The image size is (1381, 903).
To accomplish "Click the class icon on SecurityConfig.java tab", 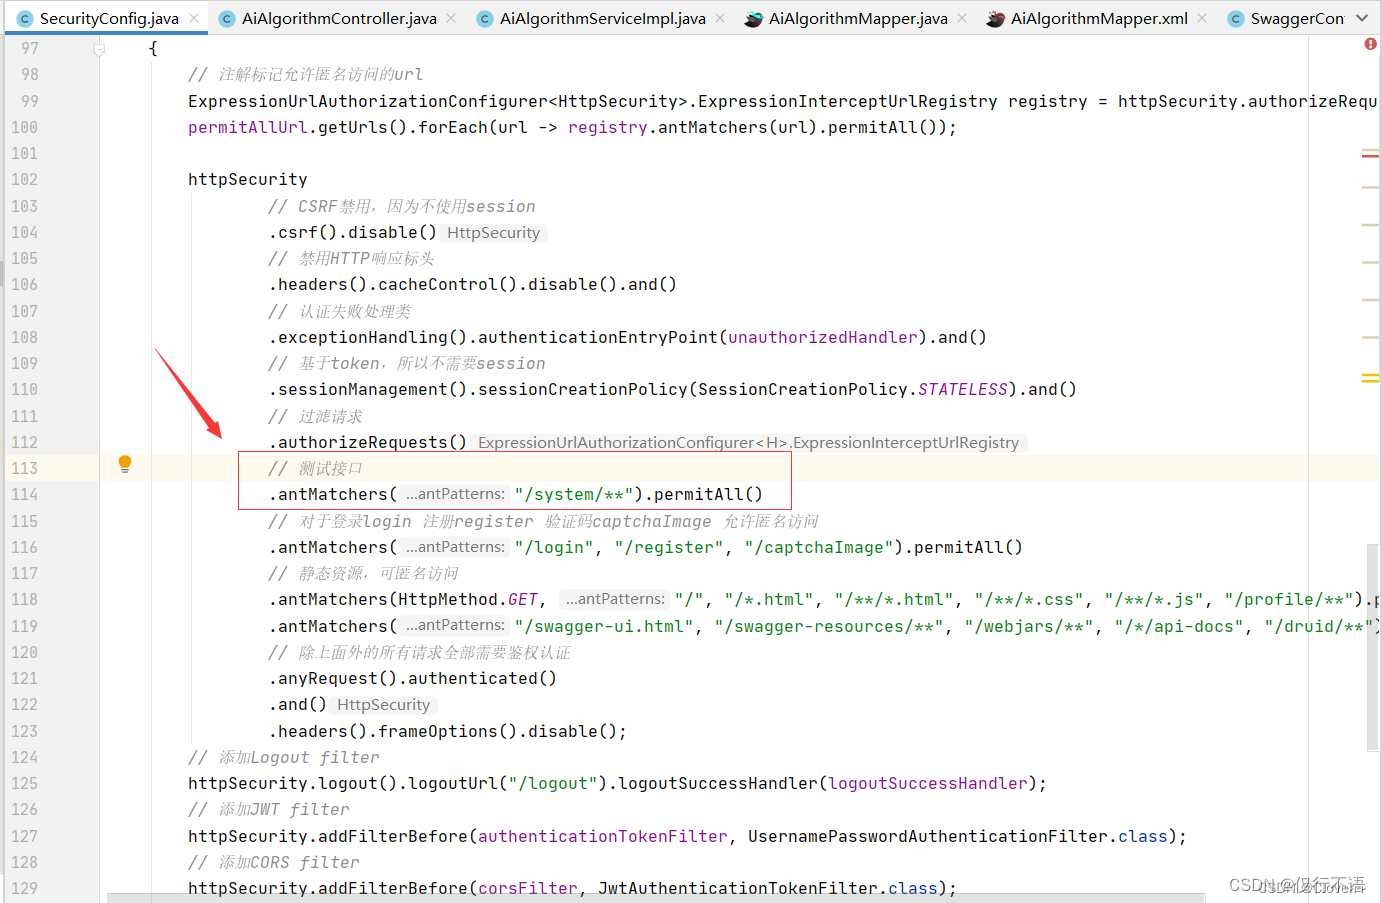I will (25, 19).
